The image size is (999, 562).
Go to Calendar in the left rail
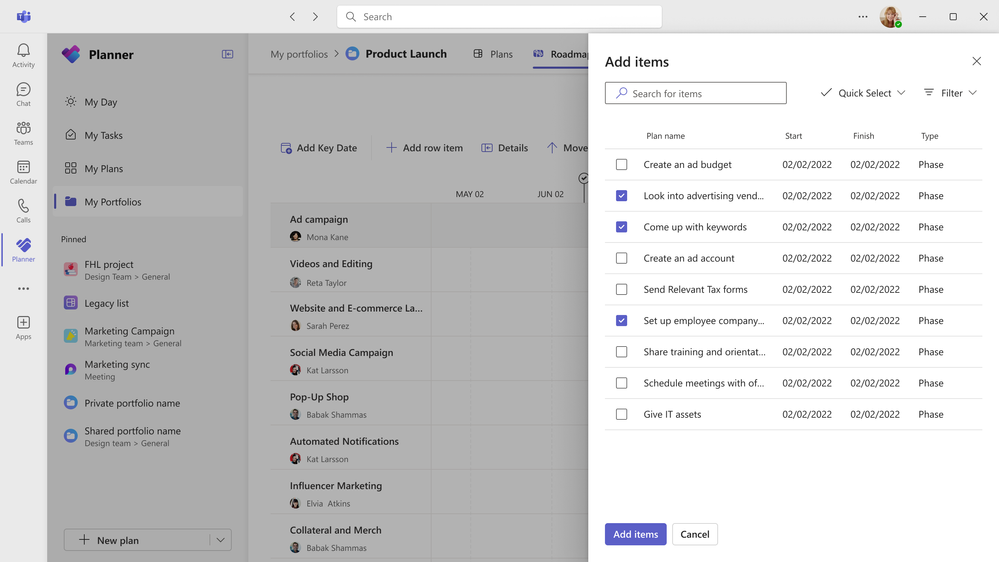[x=23, y=172]
